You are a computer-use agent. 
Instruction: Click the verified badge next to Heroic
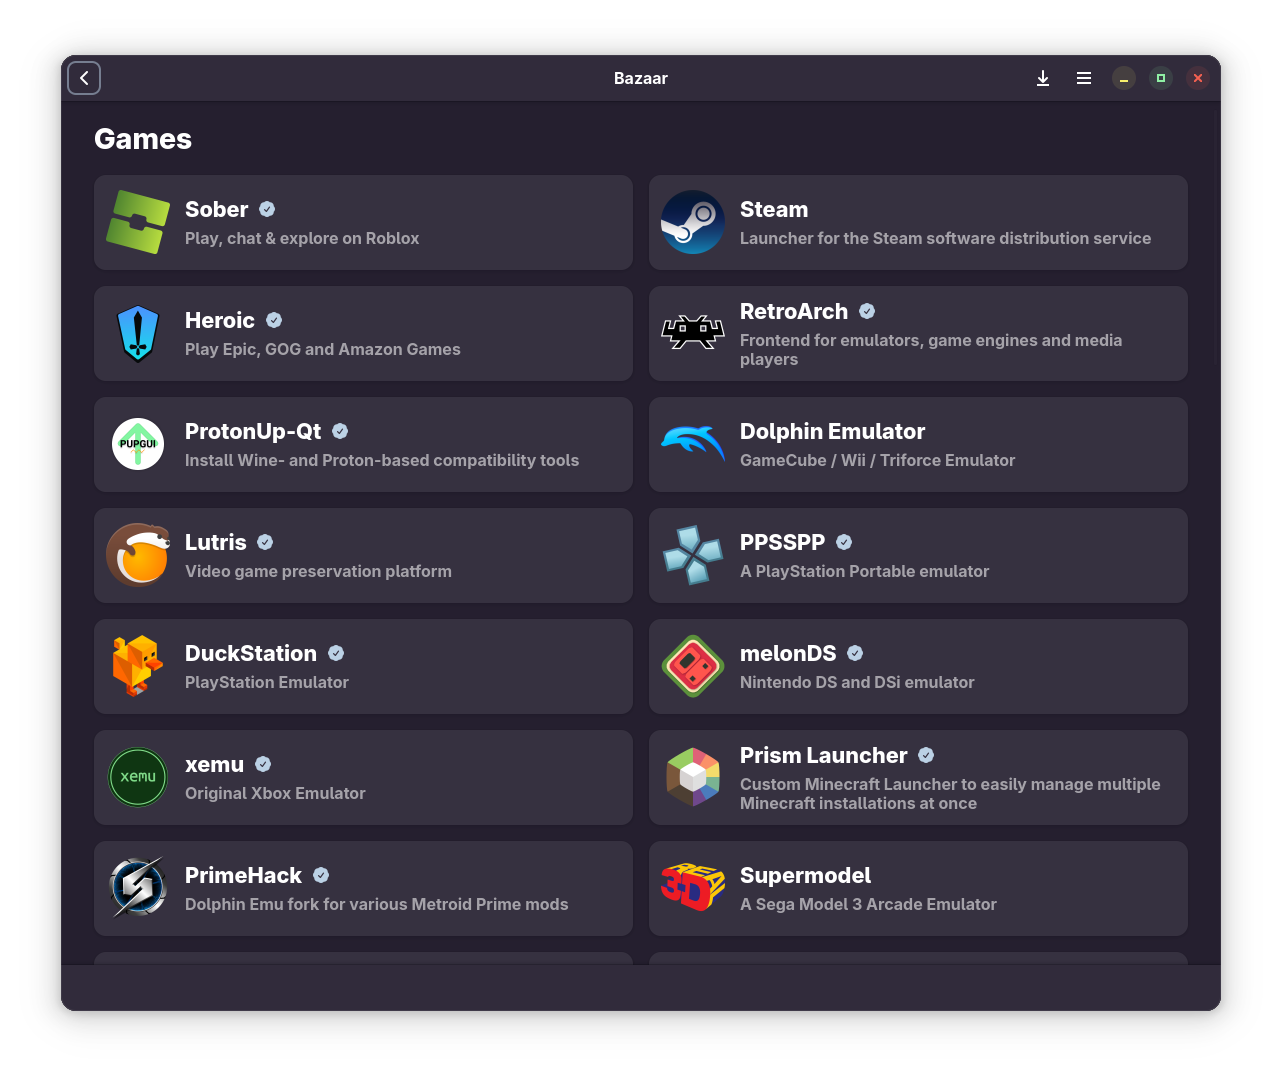coord(274,320)
